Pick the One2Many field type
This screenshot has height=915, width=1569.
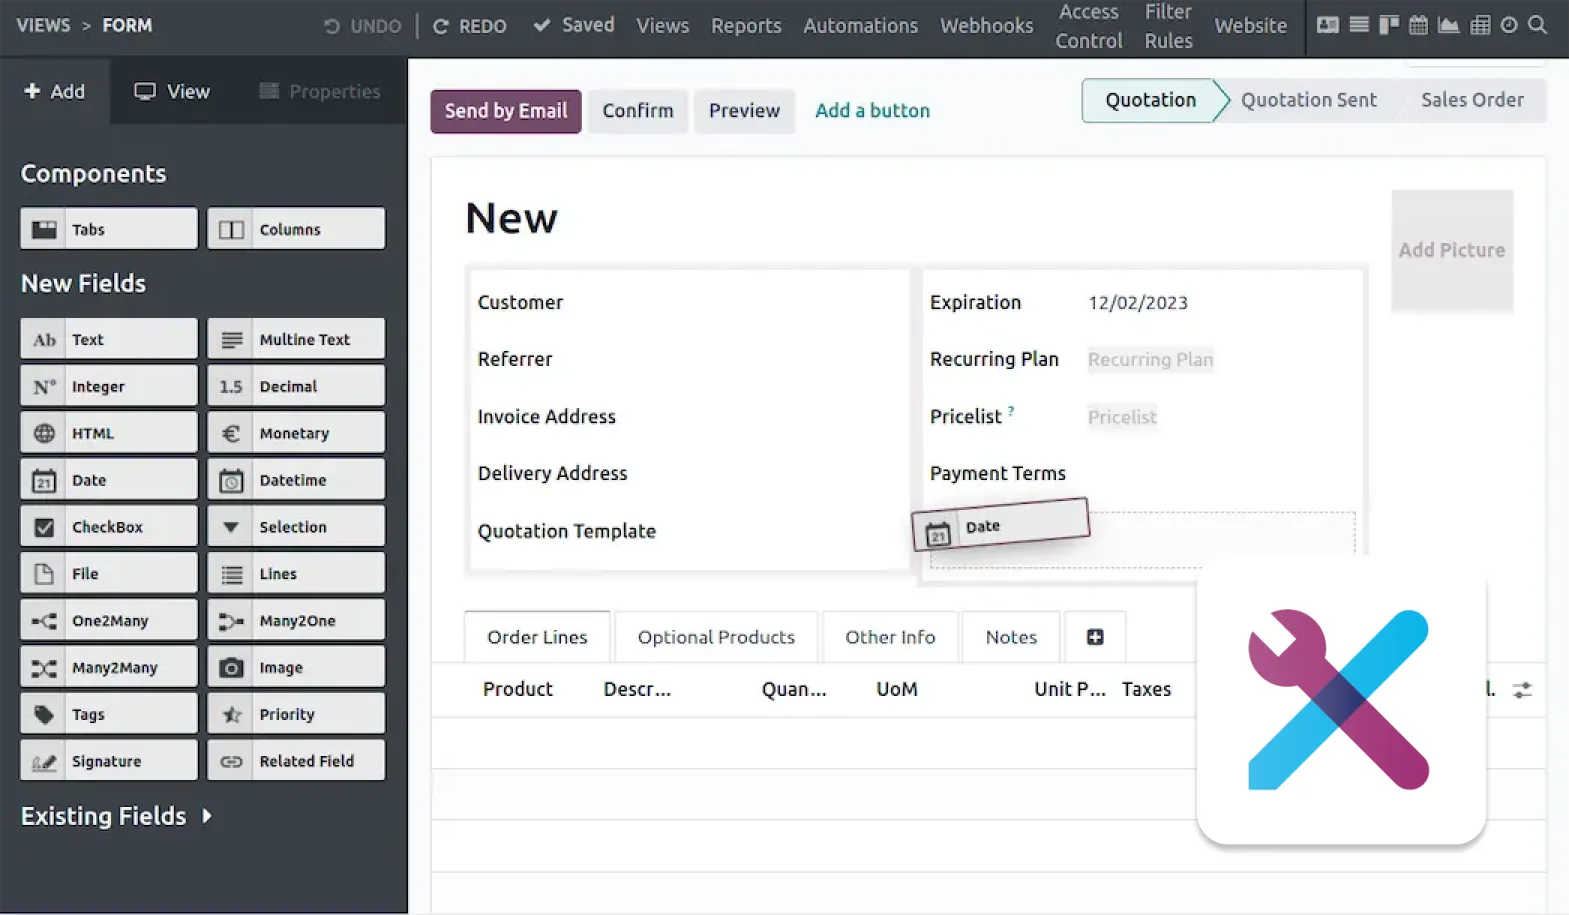tap(109, 621)
